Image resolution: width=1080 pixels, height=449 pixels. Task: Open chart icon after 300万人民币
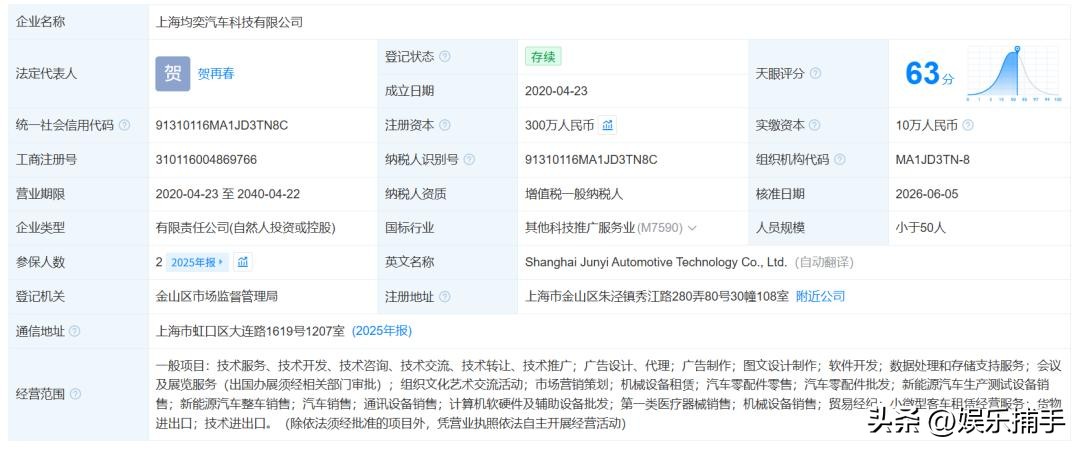coord(608,125)
